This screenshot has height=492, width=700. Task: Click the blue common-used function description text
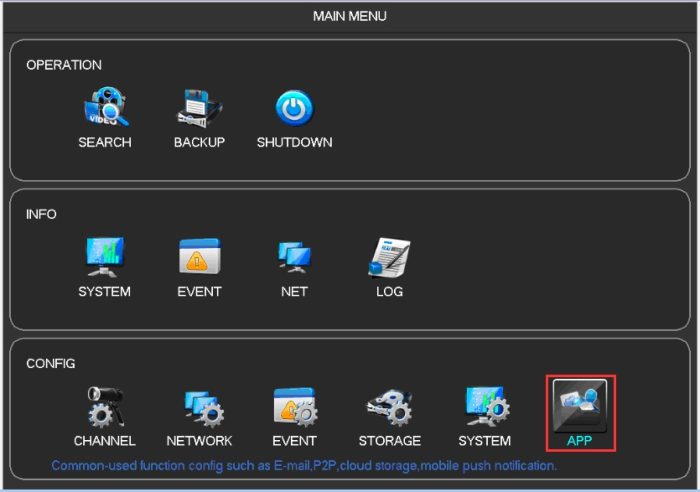tap(304, 466)
